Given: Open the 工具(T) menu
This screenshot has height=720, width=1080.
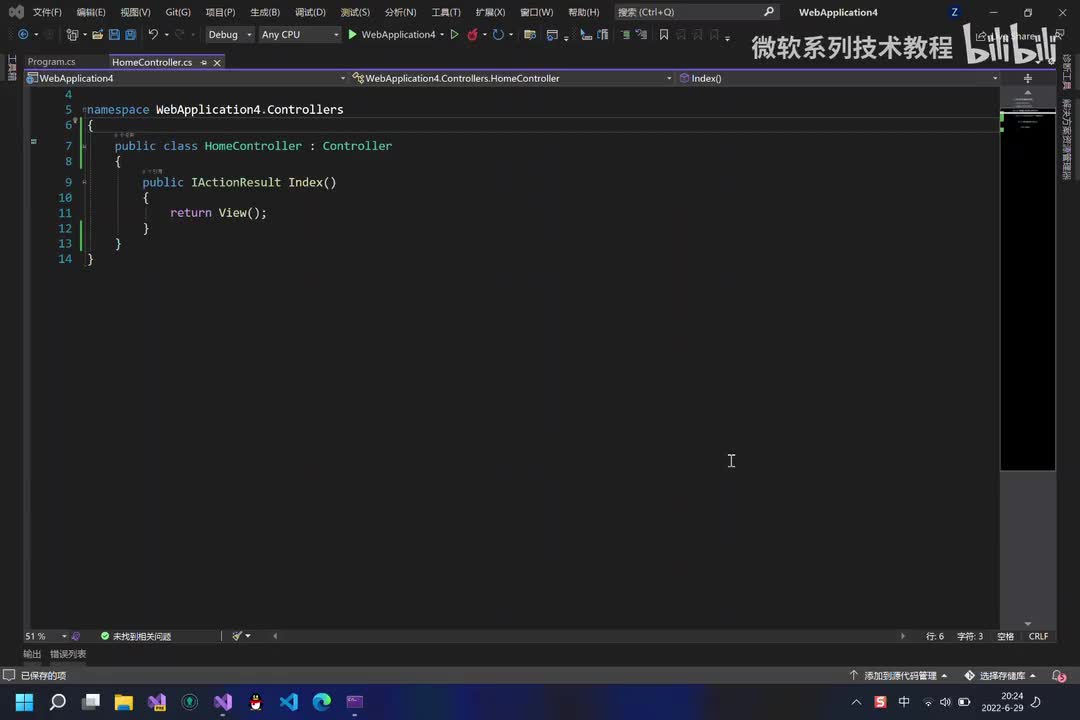Looking at the screenshot, I should (x=446, y=12).
